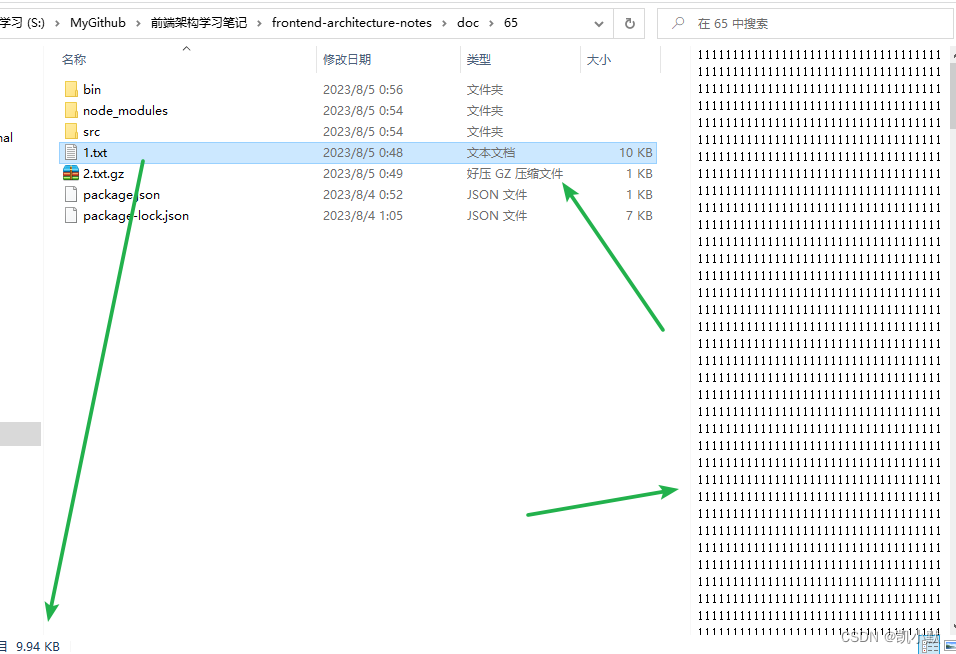Image resolution: width=956 pixels, height=654 pixels.
Task: Select the 1.txt file name
Action: tap(95, 152)
